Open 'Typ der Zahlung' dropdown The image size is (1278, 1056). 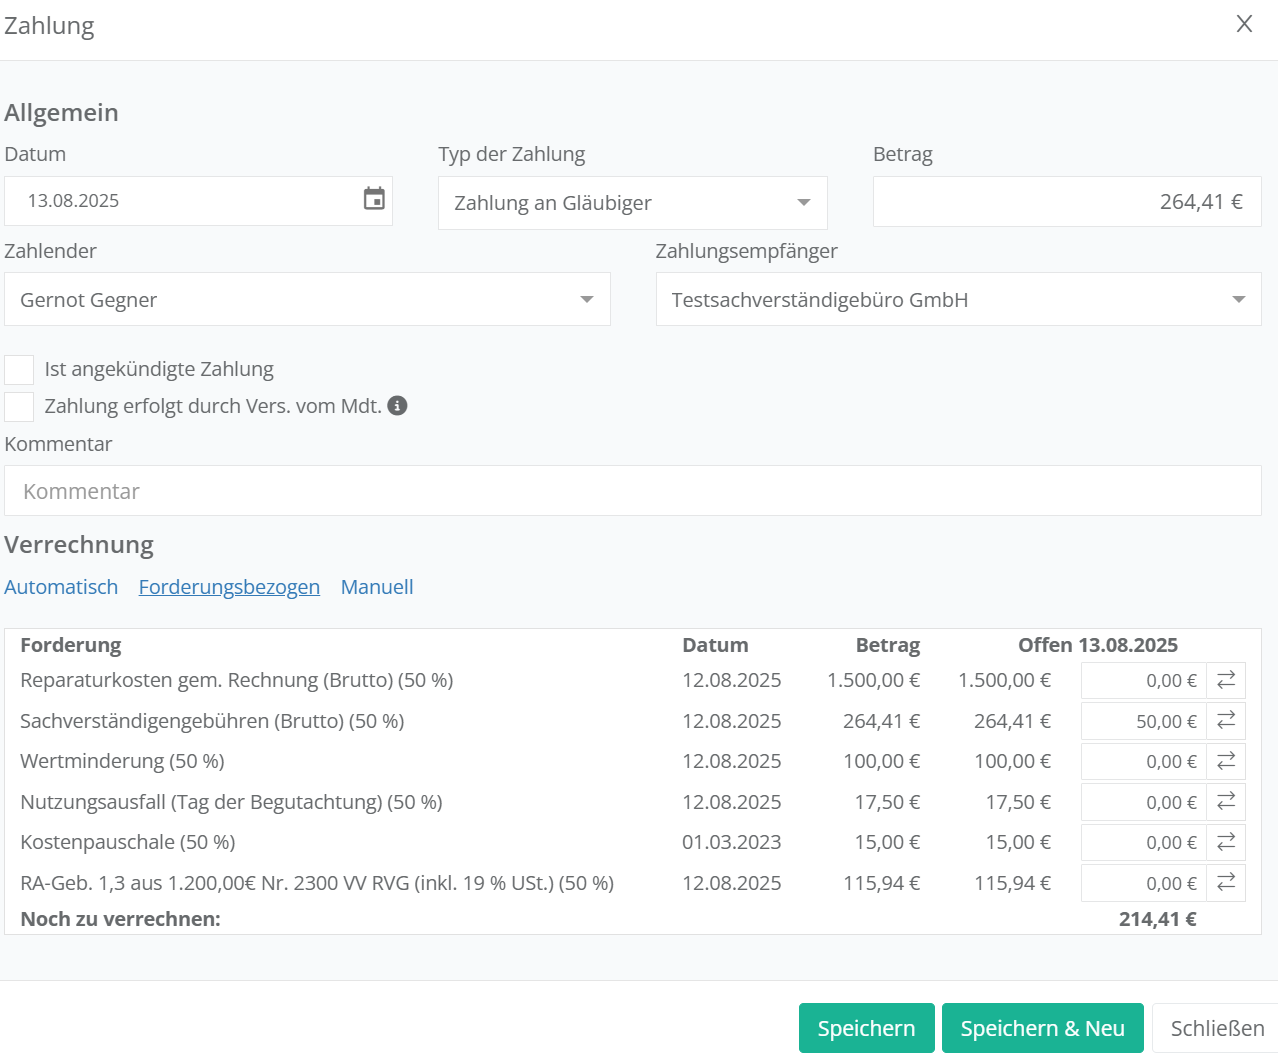[x=632, y=203]
